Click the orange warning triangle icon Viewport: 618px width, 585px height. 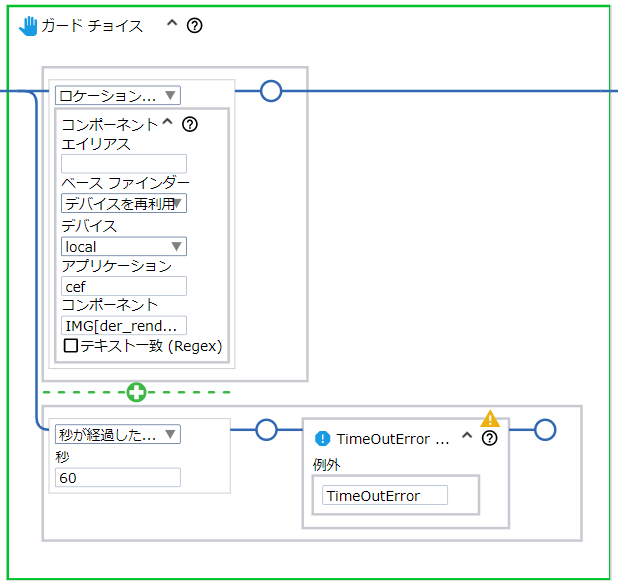pyautogui.click(x=490, y=418)
